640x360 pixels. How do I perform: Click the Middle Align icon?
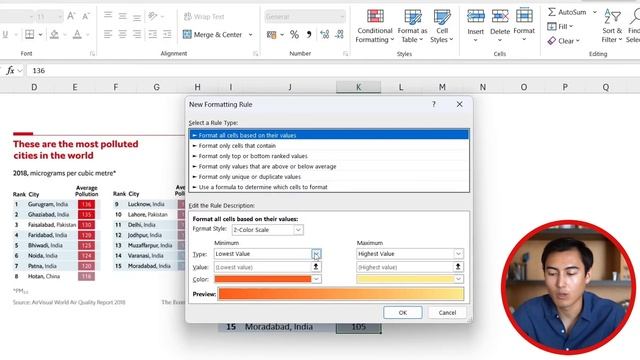tap(122, 16)
